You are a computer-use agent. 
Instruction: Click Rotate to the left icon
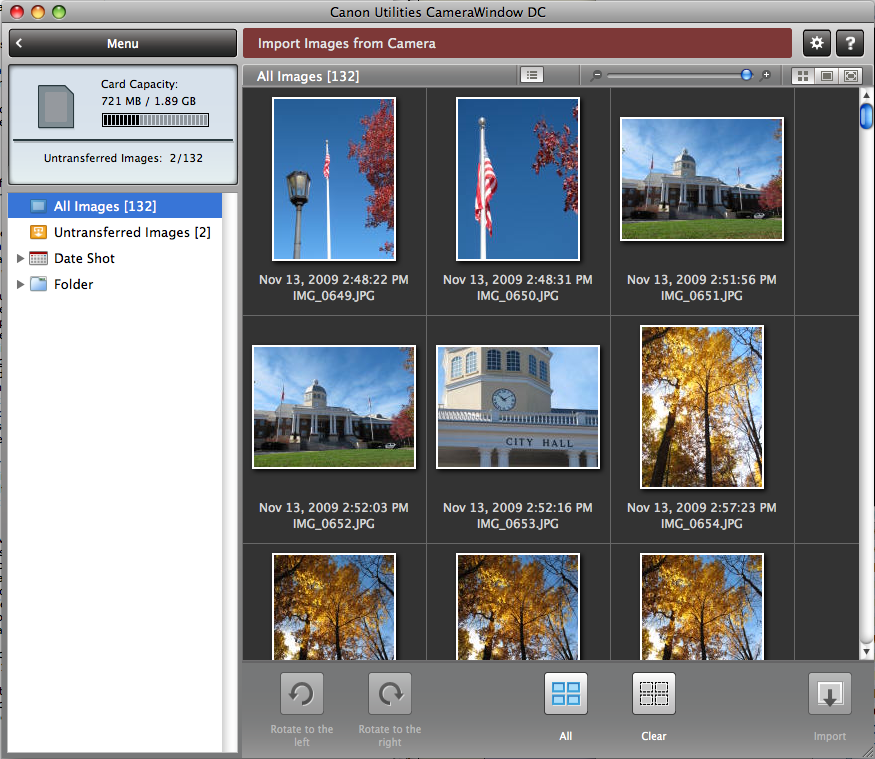[301, 694]
